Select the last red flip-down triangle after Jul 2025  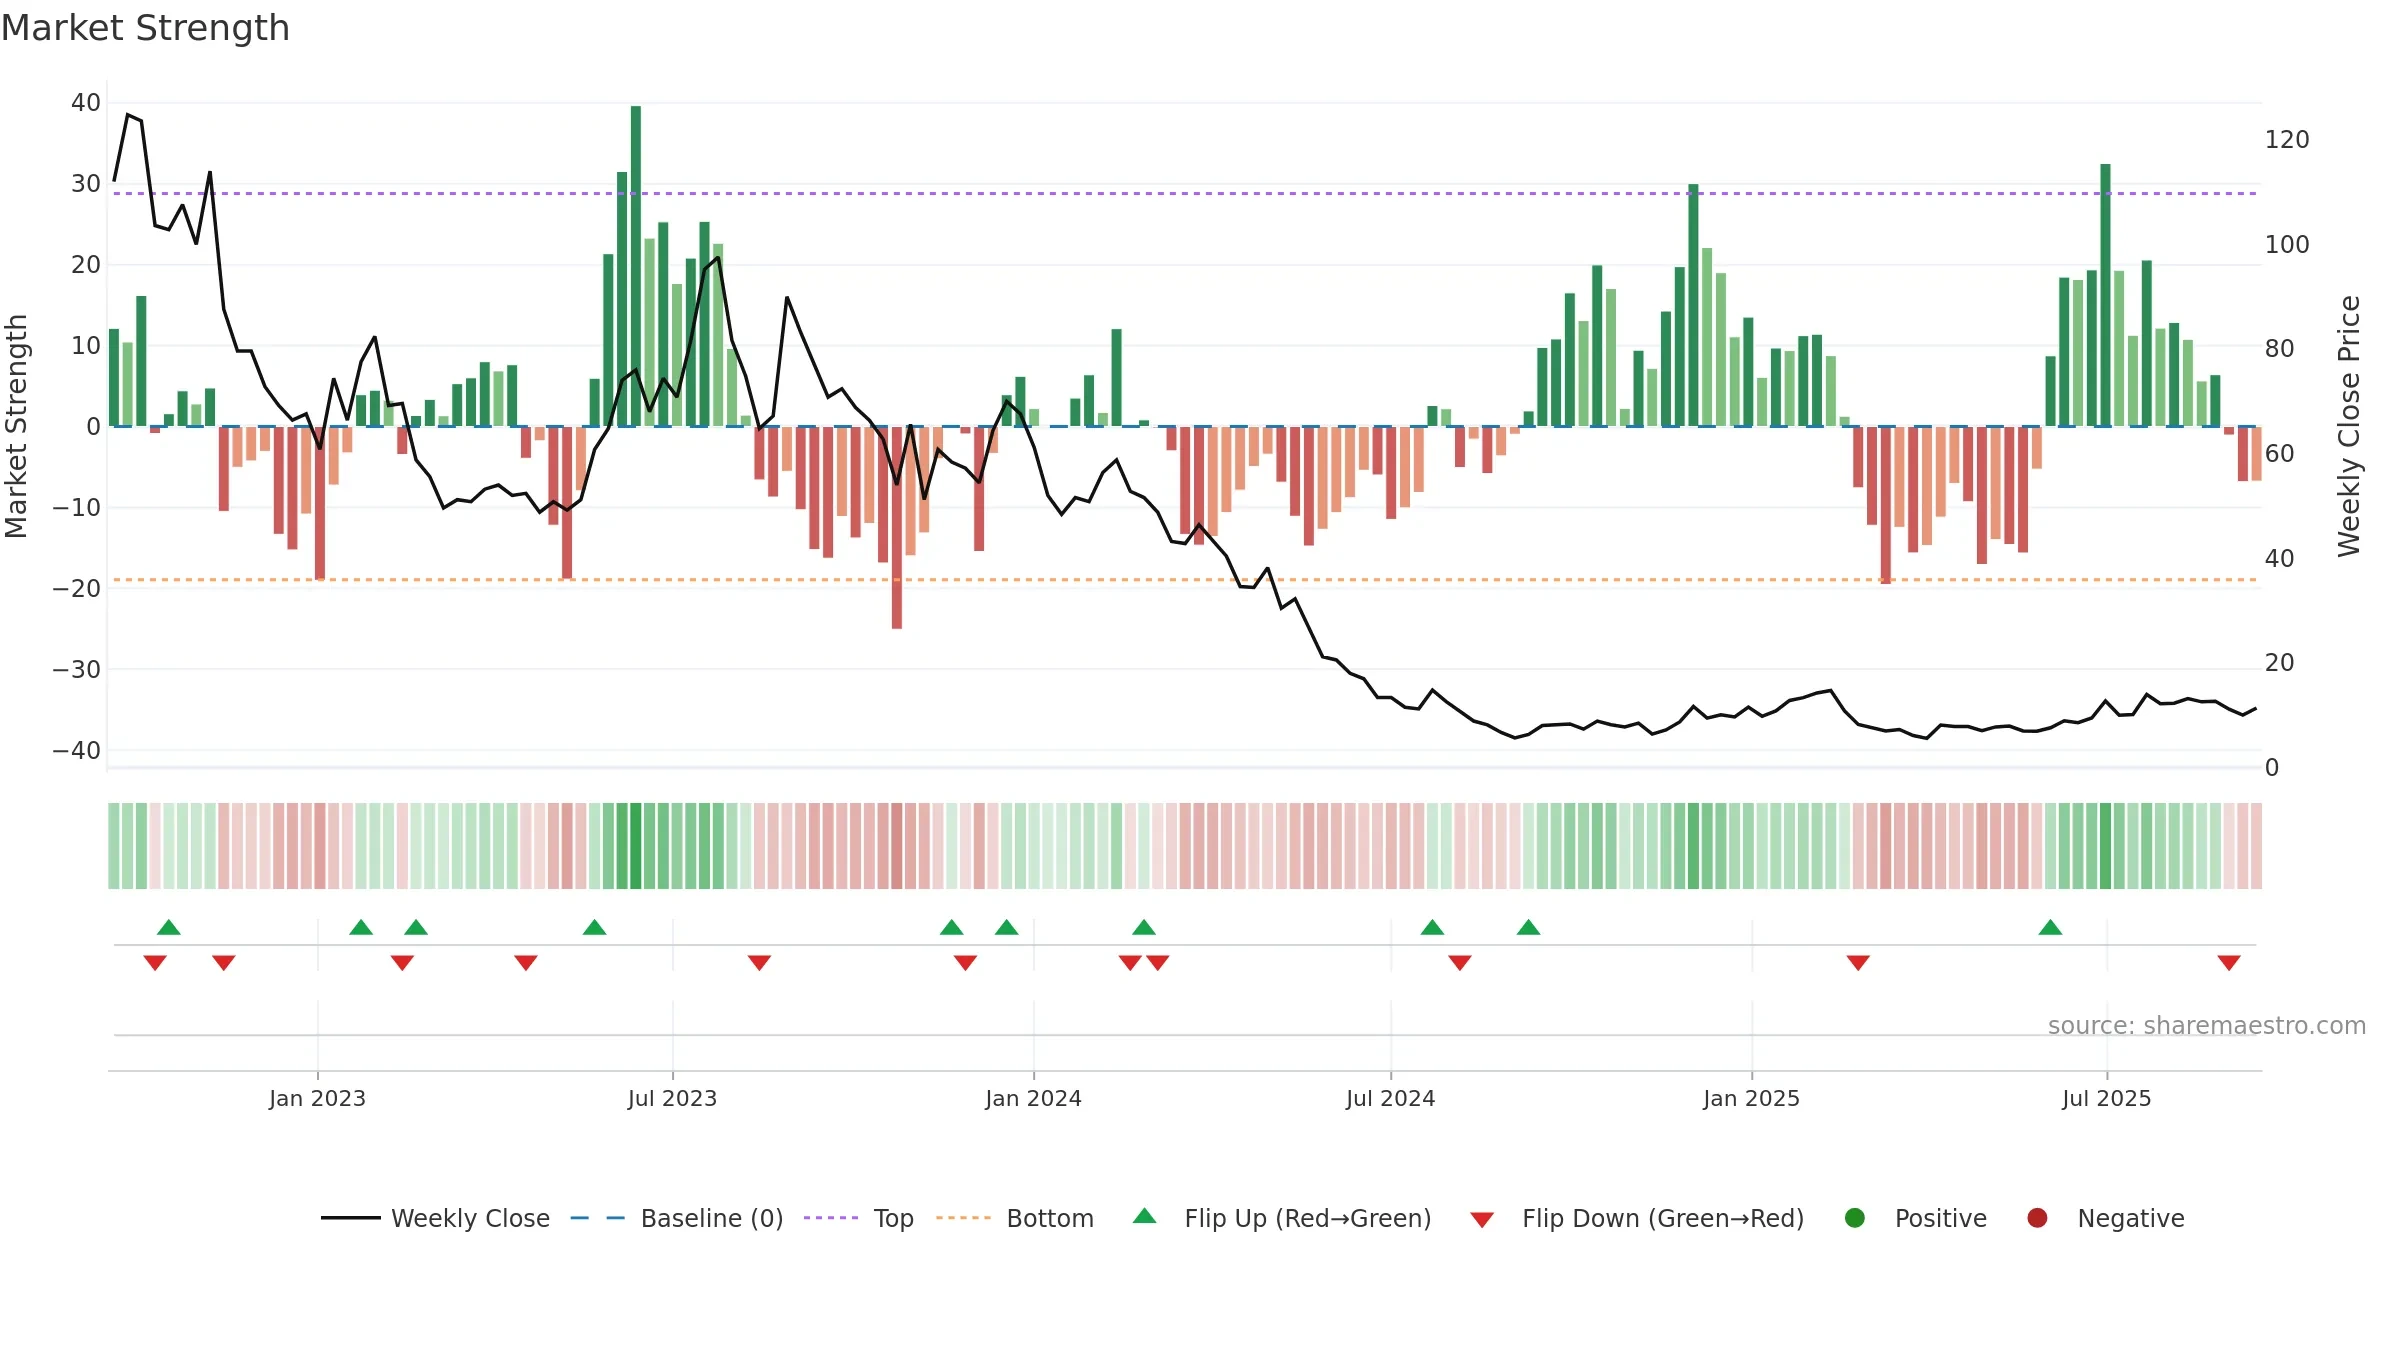(x=2229, y=962)
